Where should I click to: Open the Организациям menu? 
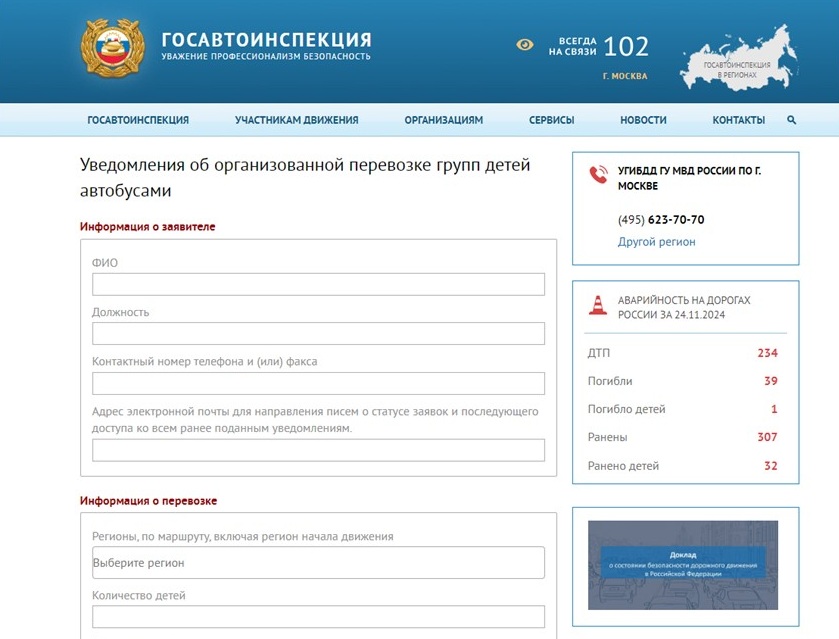pos(444,120)
